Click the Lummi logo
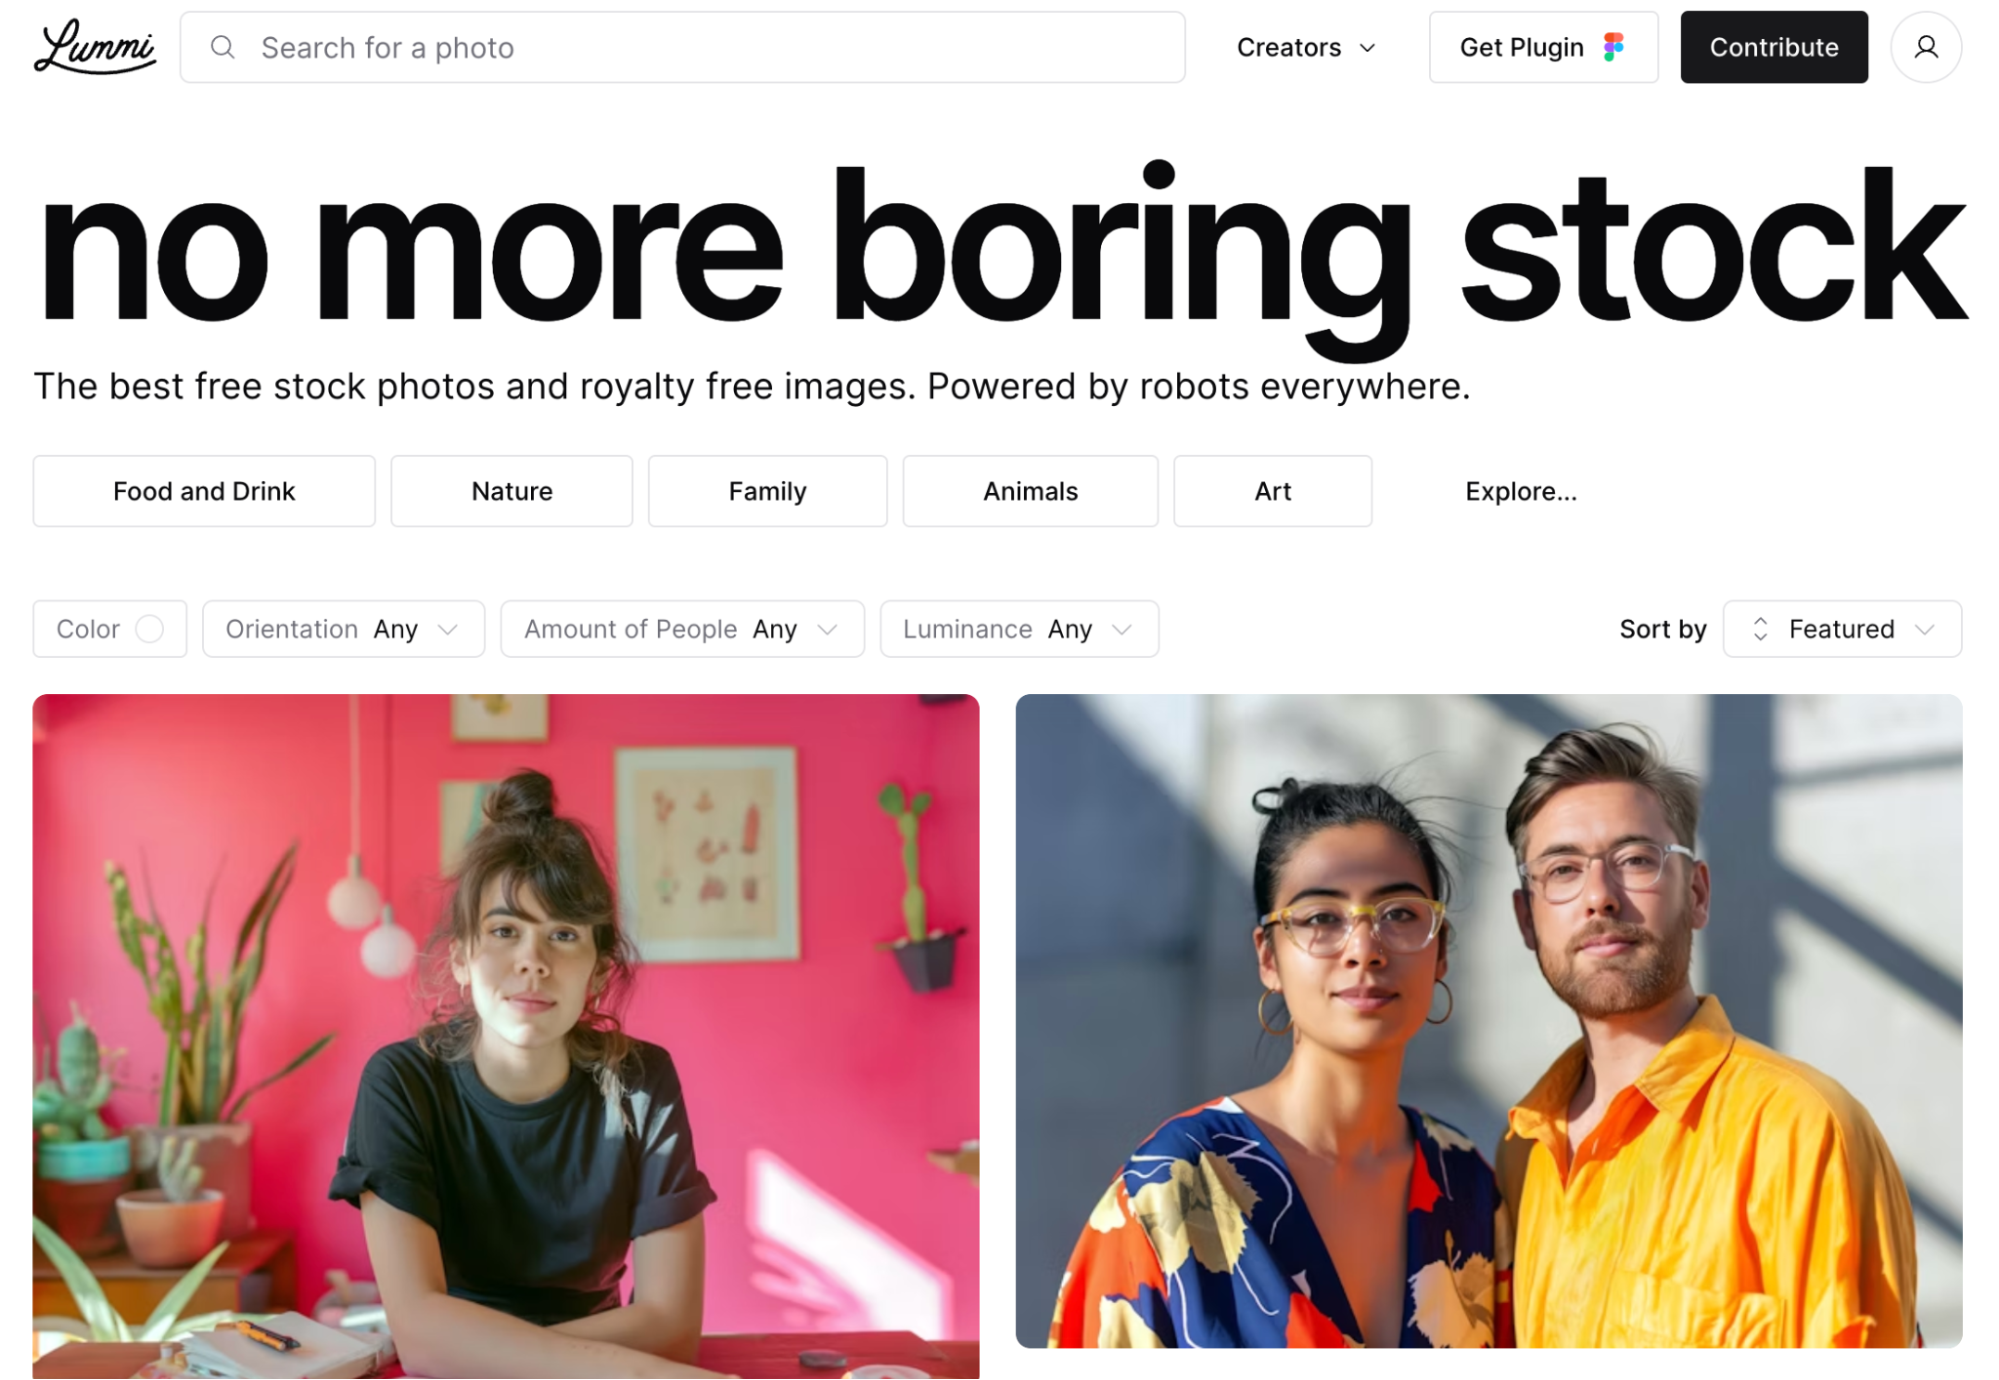This screenshot has width=1999, height=1380. tap(95, 47)
